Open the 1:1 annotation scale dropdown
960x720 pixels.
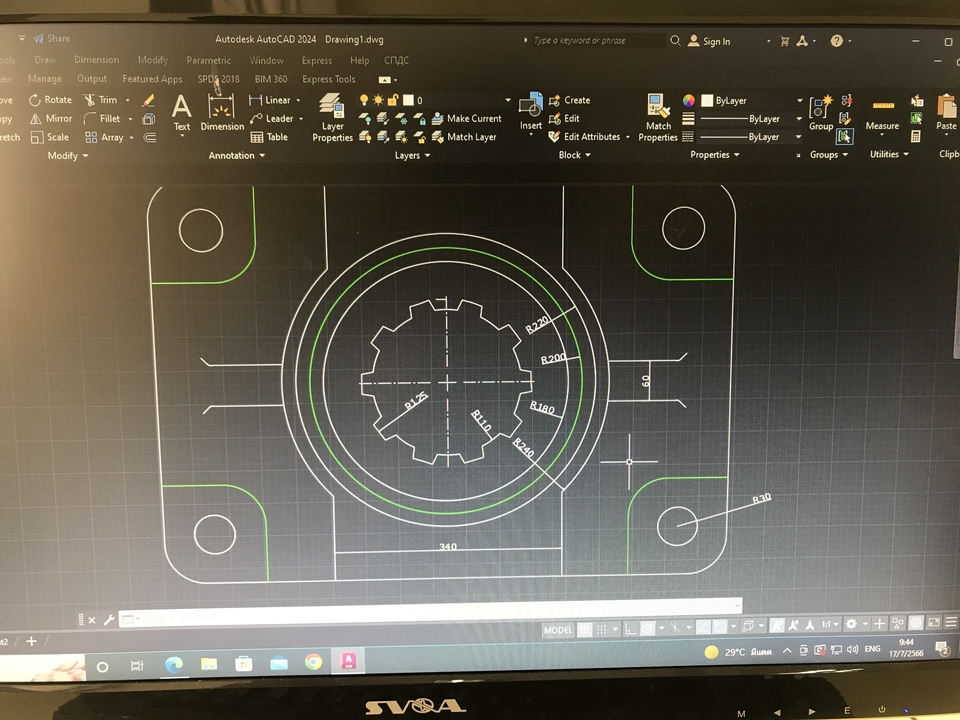830,624
